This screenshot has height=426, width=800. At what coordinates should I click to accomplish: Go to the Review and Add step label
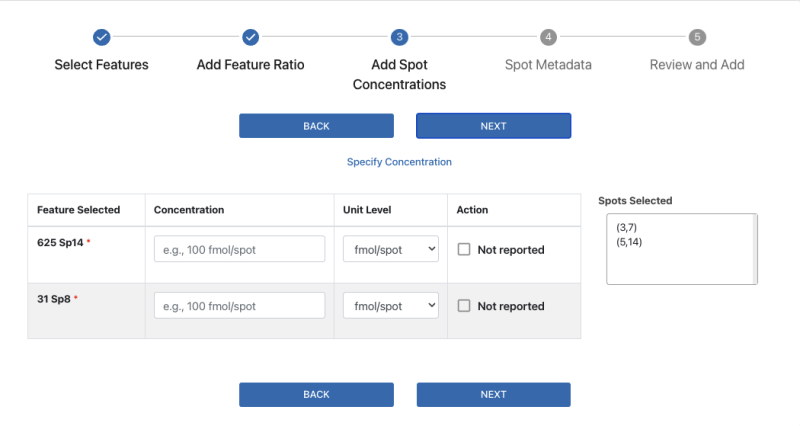point(697,65)
